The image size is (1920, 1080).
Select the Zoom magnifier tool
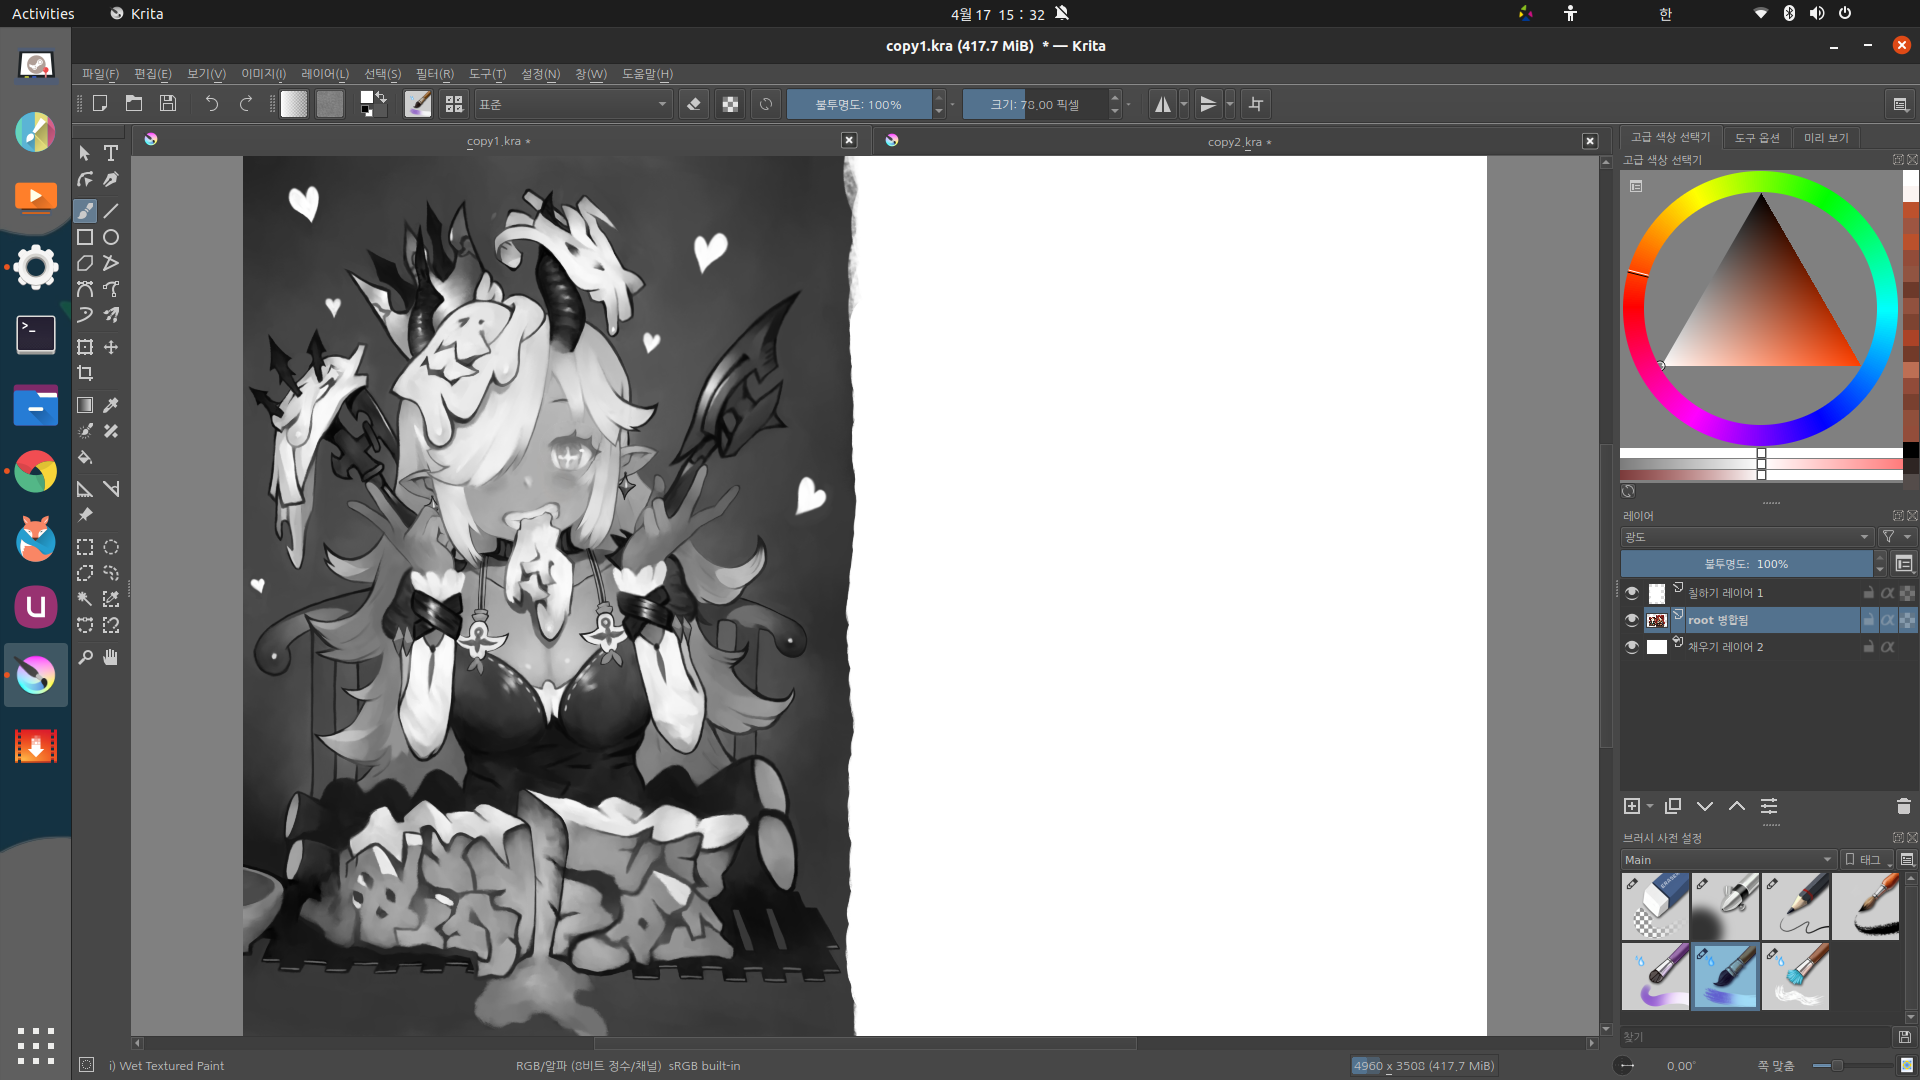[85, 657]
